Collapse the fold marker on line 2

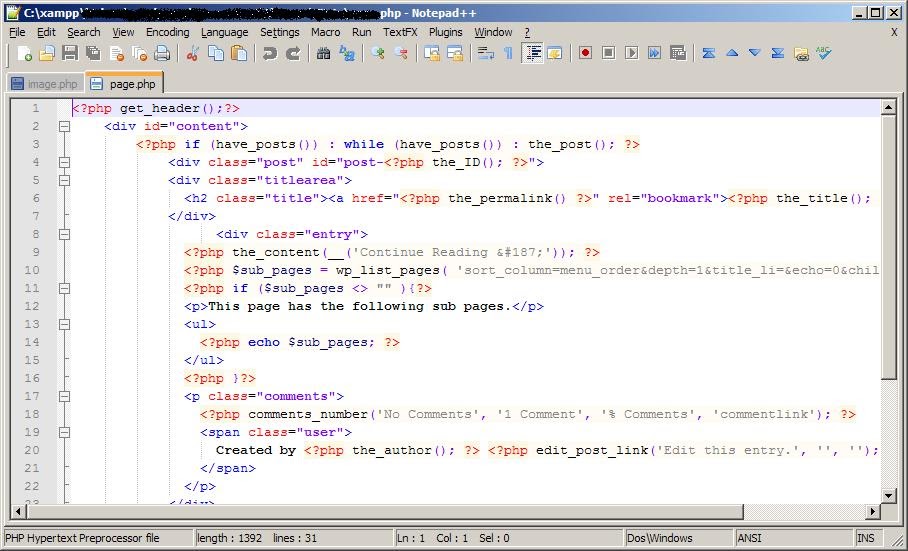click(x=64, y=126)
